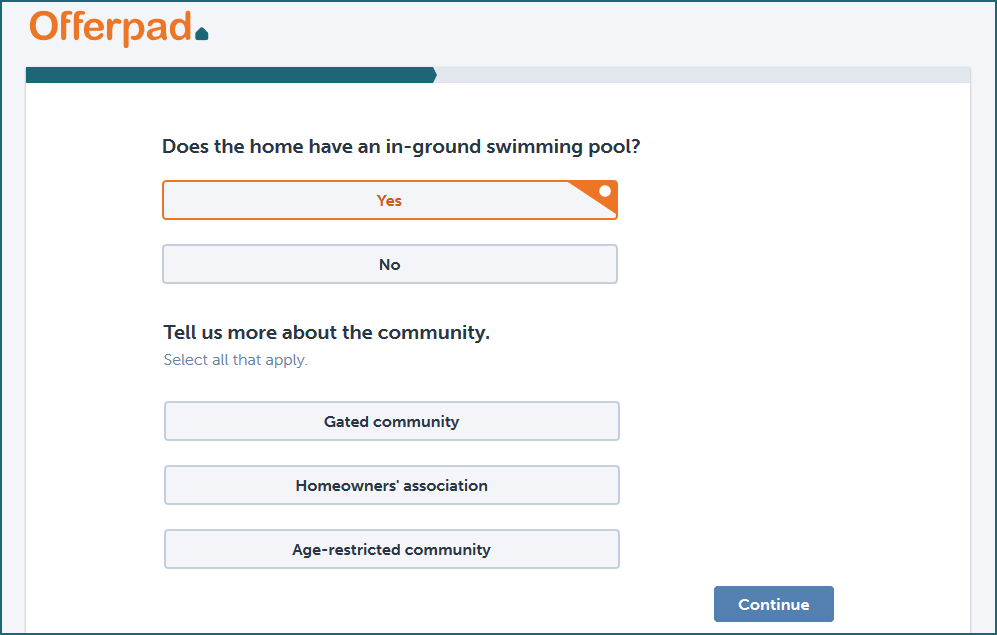Click the unfilled gray part of progress bar
Image resolution: width=997 pixels, height=635 pixels.
pos(700,75)
